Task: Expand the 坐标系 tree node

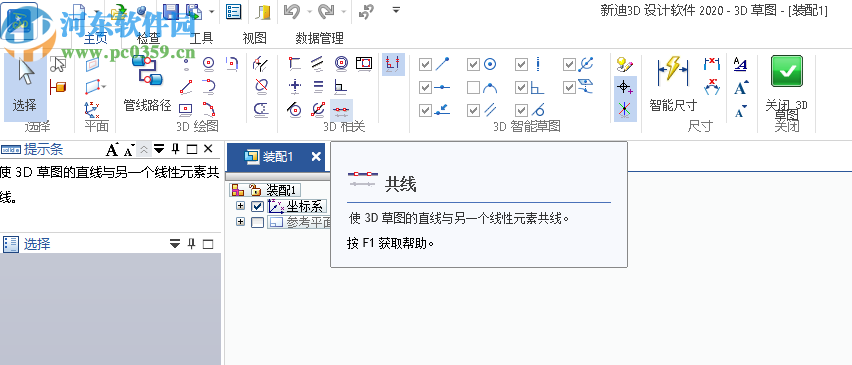Action: 240,206
